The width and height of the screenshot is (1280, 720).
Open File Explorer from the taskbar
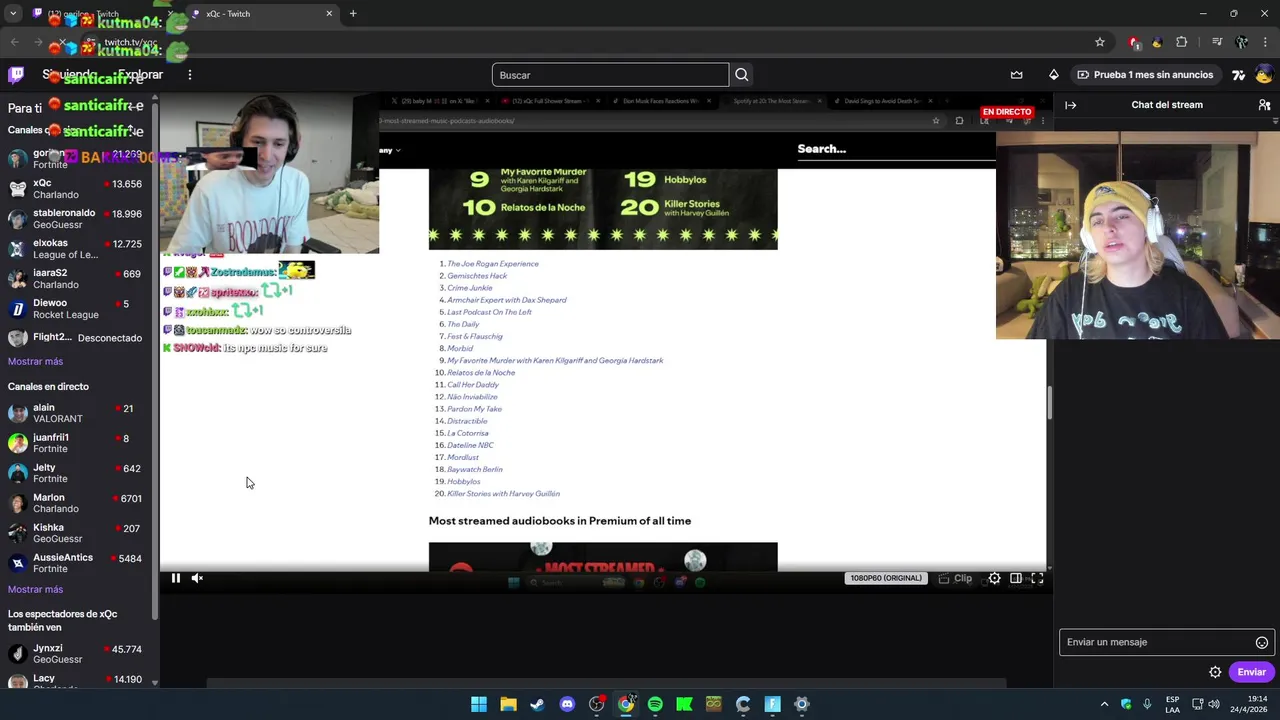[508, 704]
